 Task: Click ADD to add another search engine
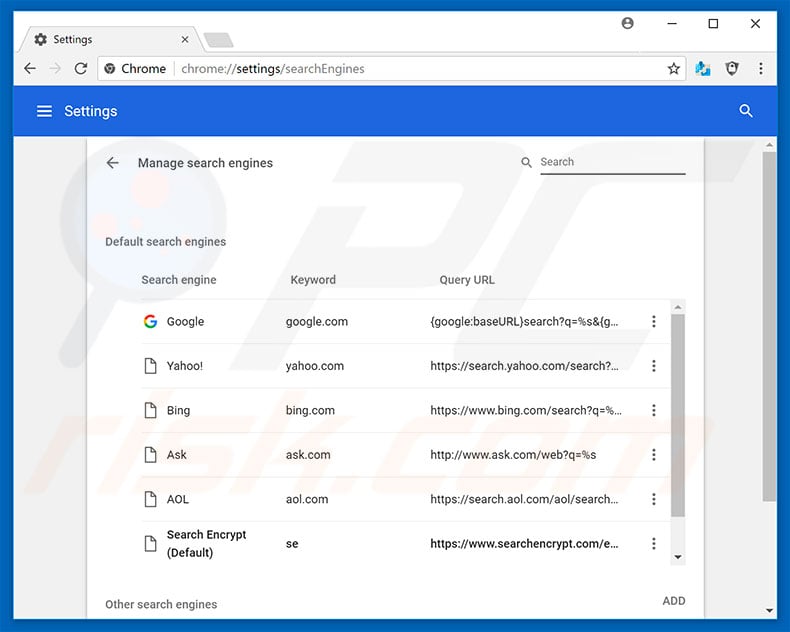click(x=674, y=601)
